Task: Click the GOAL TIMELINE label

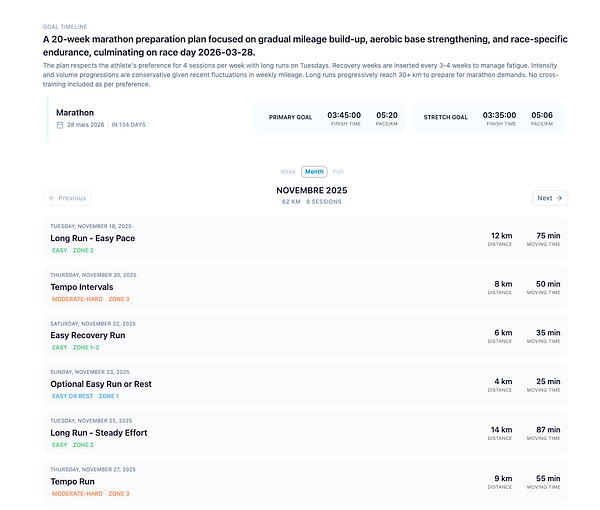Action: [x=65, y=27]
